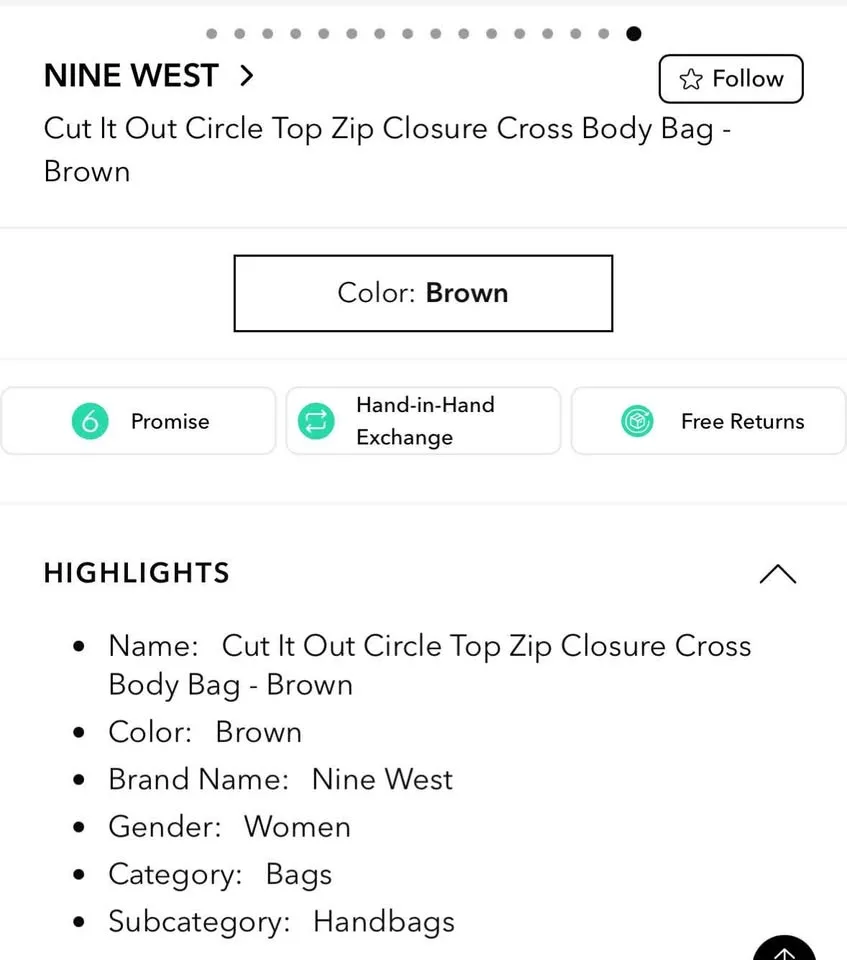847x960 pixels.
Task: Click the scroll-to-top arrow at bottom right
Action: coord(784,950)
